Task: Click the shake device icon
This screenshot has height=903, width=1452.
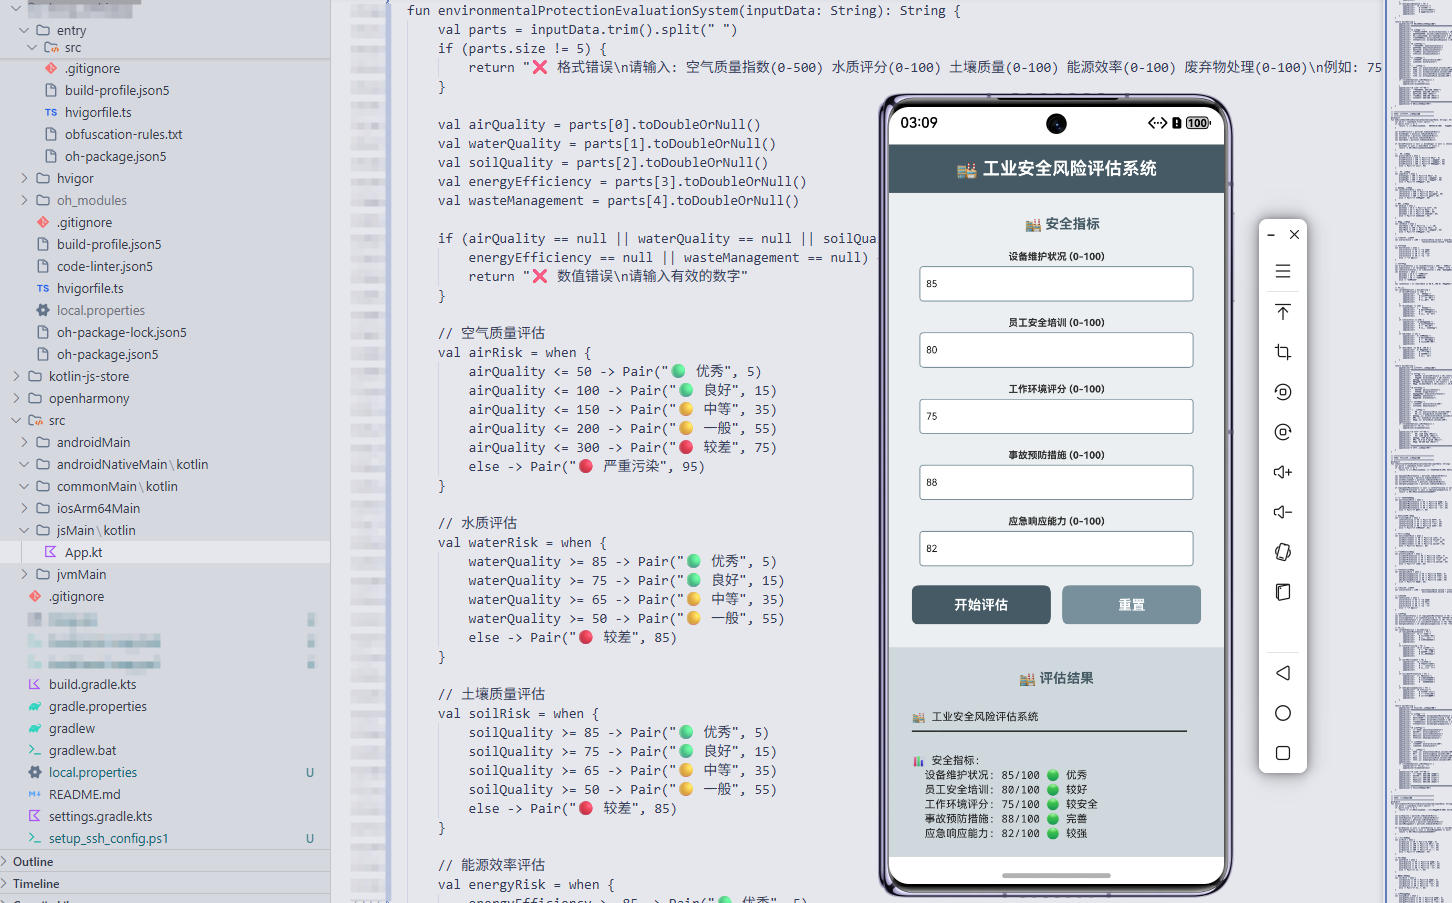Action: [x=1283, y=552]
